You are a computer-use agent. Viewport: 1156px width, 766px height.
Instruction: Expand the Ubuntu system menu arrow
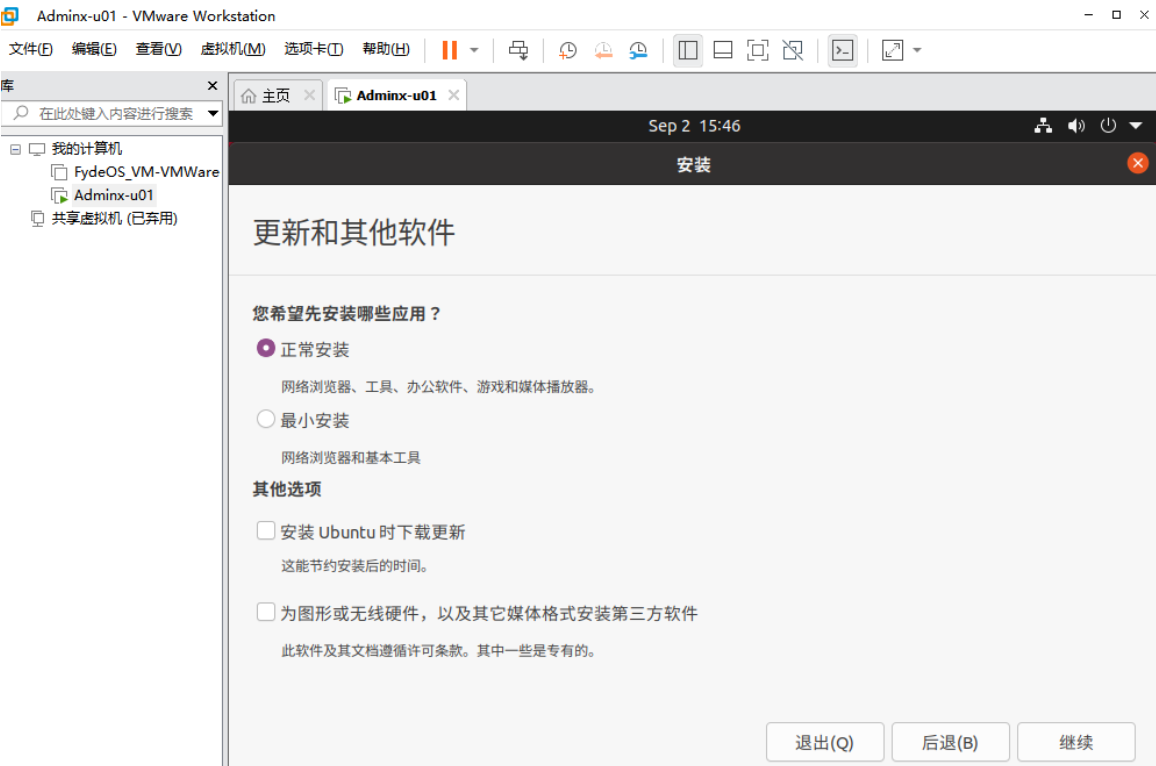(x=1135, y=125)
